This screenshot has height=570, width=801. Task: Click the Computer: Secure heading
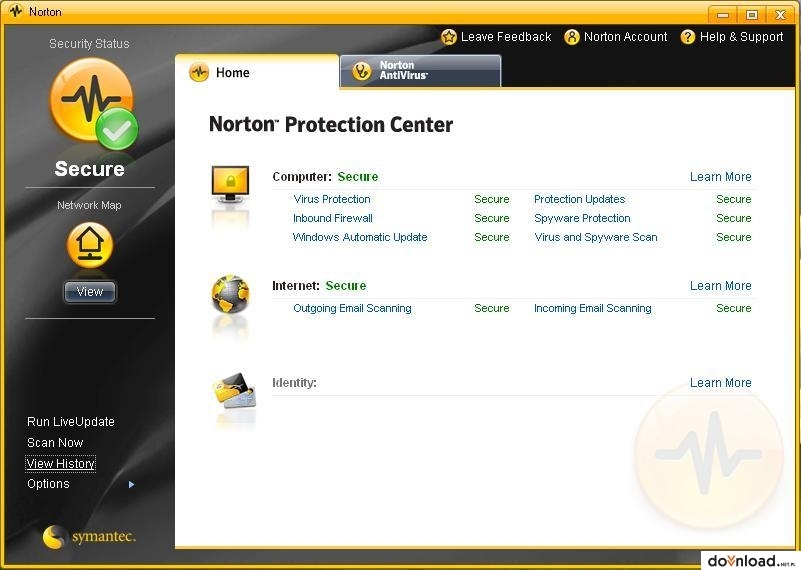click(x=325, y=177)
